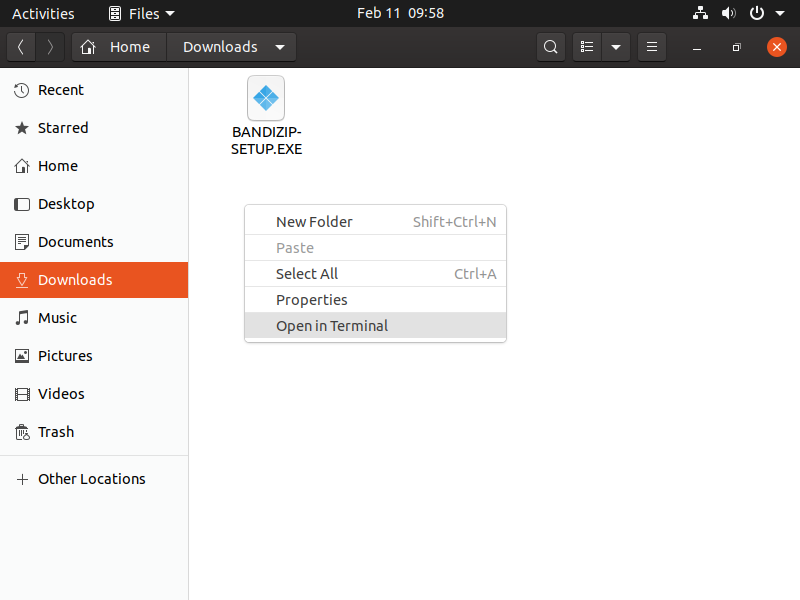Open the Files app menu
Screen dimensions: 800x600
point(141,14)
